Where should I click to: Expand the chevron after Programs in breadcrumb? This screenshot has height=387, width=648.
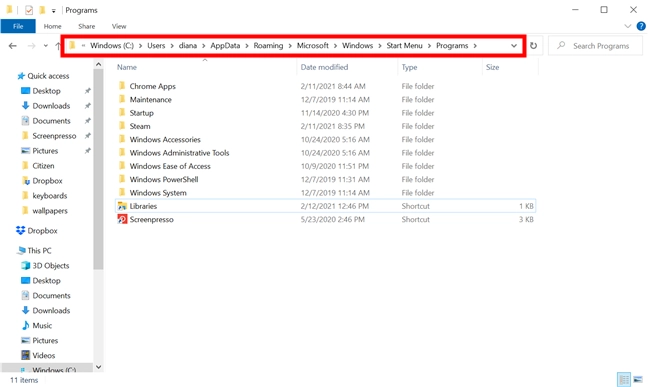click(475, 46)
